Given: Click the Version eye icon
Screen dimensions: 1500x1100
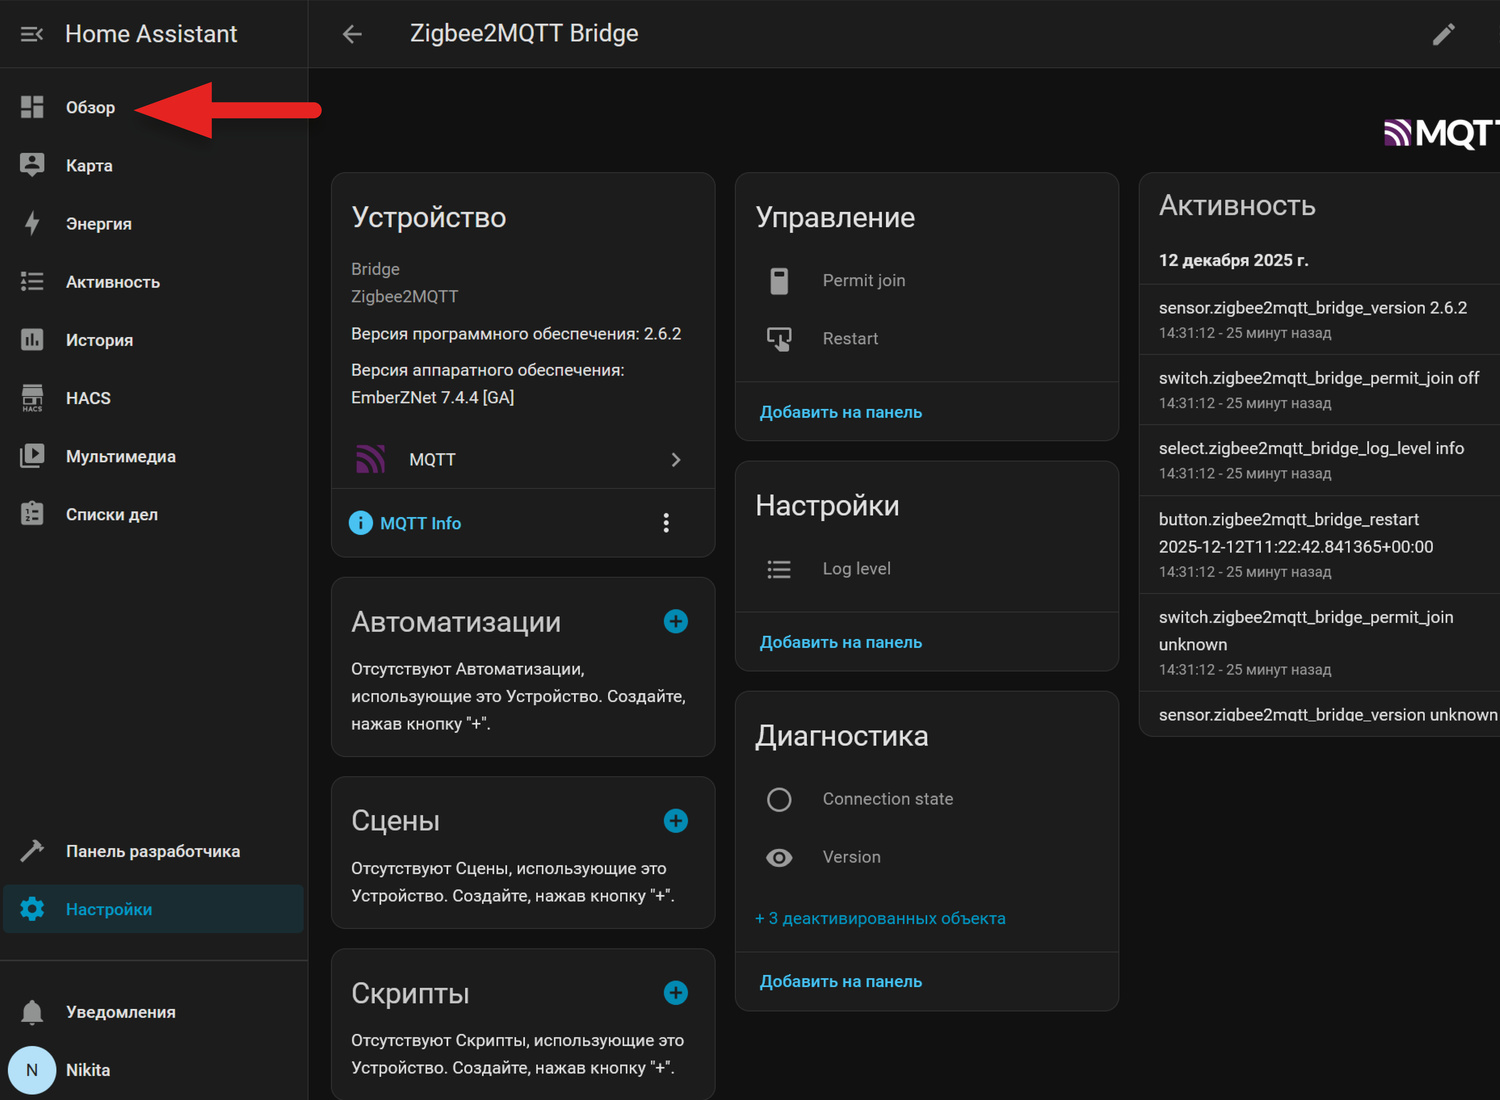Looking at the screenshot, I should (779, 857).
